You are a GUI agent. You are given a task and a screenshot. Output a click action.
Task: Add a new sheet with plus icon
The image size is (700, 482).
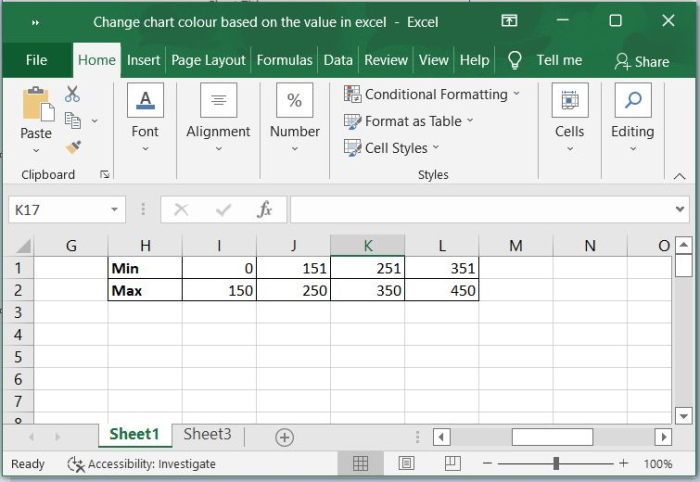(284, 437)
